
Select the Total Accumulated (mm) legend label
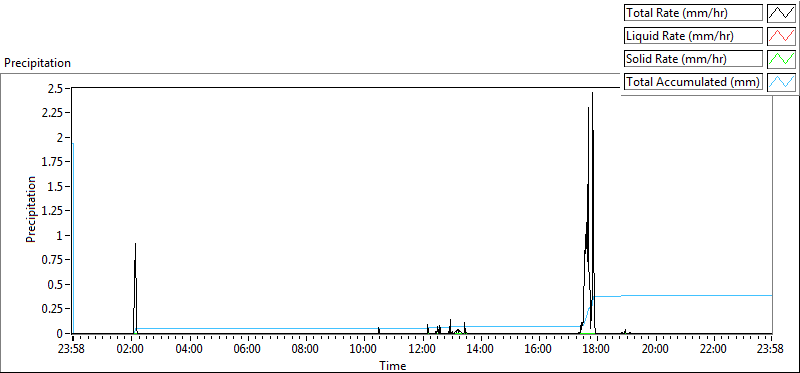(693, 82)
